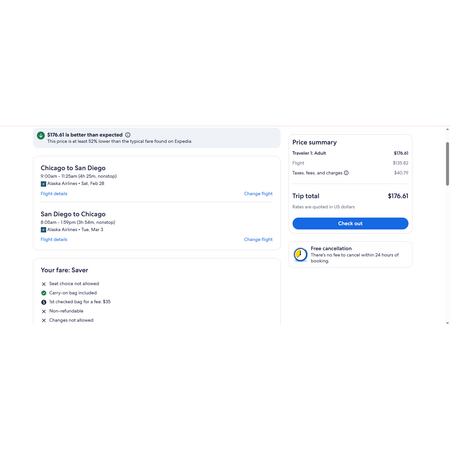The height and width of the screenshot is (450, 450).
Task: Click Alaska Airlines logo for San Diego return
Action: (x=43, y=230)
